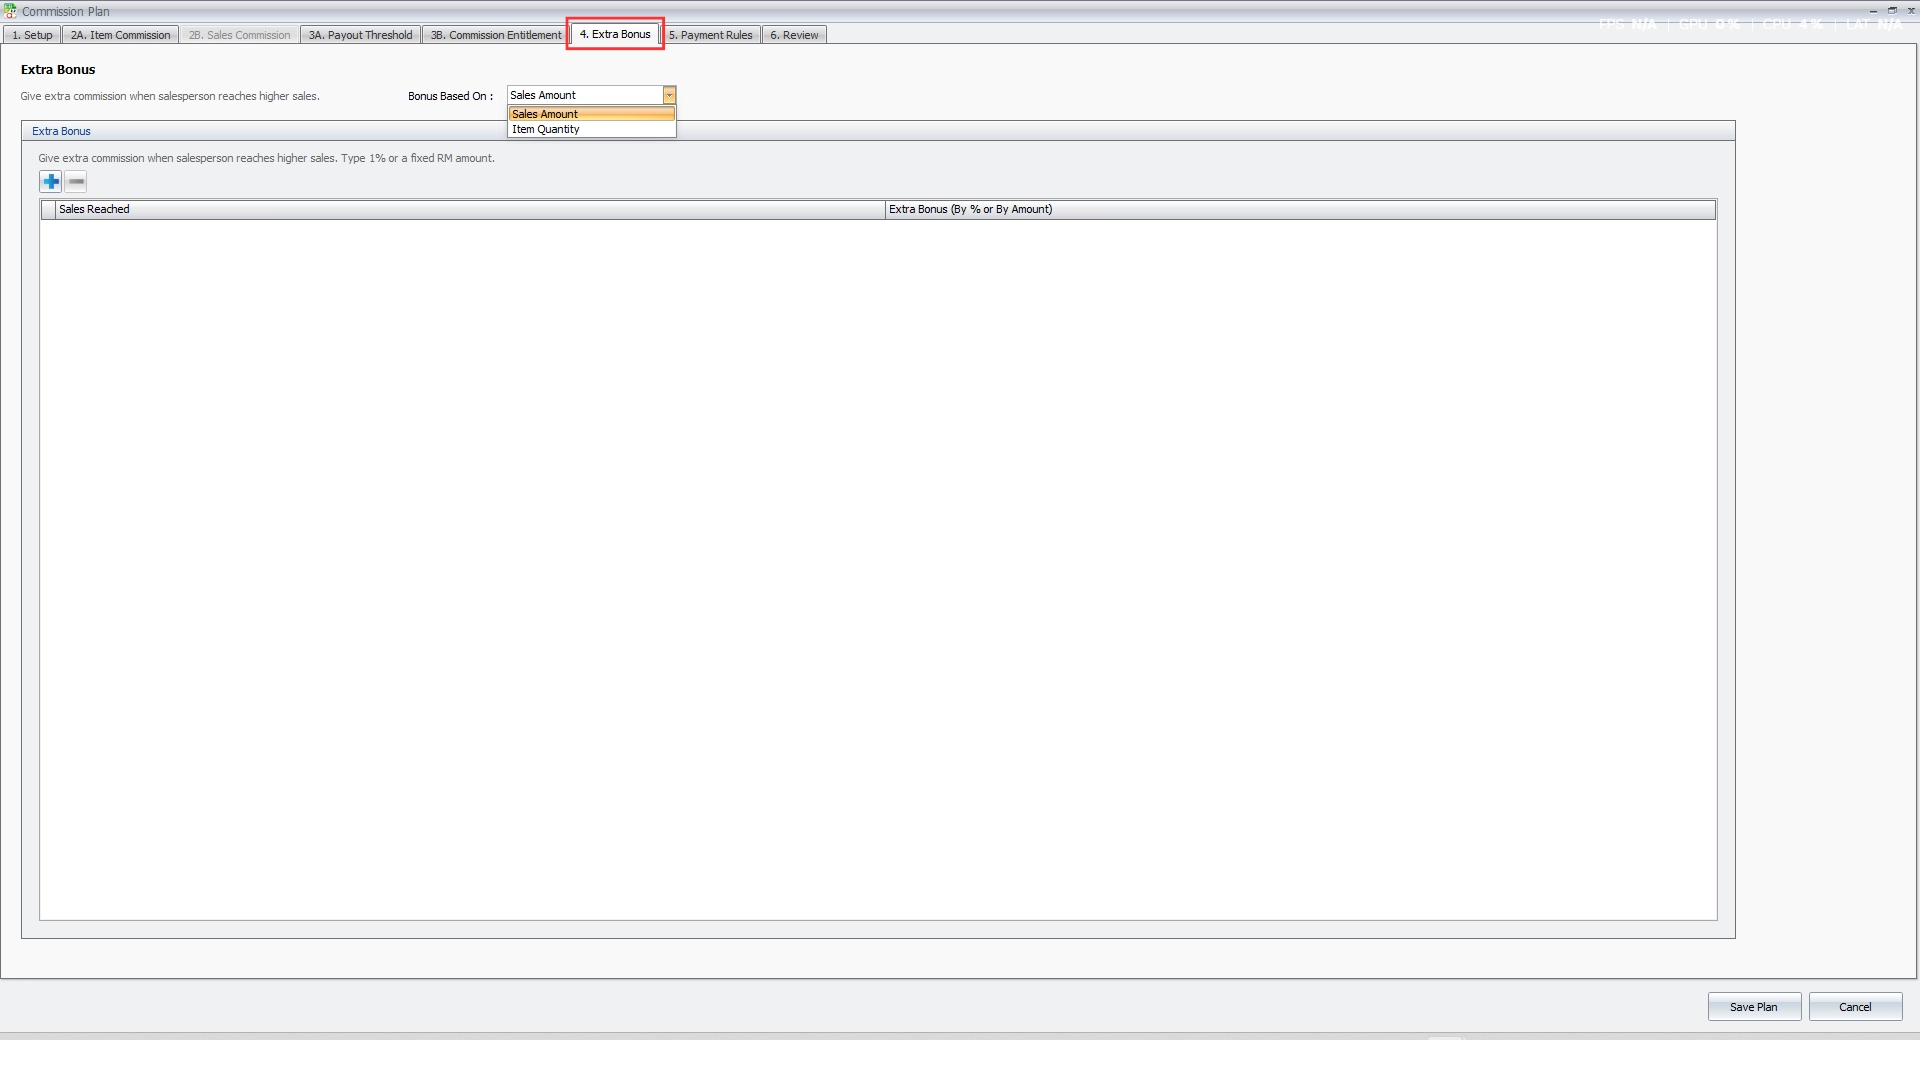This screenshot has height=1080, width=1920.
Task: Open the 6. Review tab
Action: pyautogui.click(x=794, y=35)
